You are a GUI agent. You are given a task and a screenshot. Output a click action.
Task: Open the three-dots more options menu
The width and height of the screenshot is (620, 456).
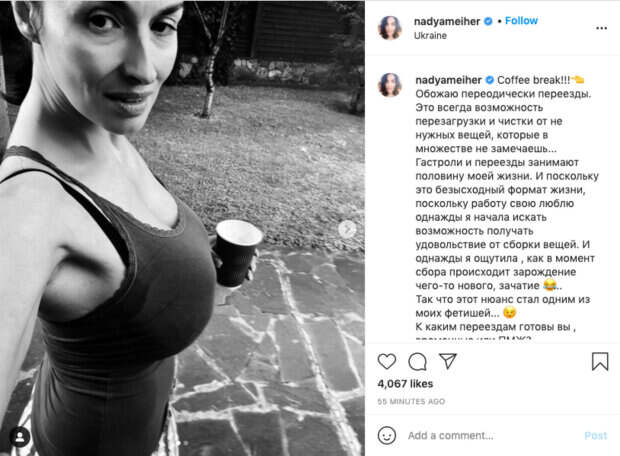click(x=601, y=28)
